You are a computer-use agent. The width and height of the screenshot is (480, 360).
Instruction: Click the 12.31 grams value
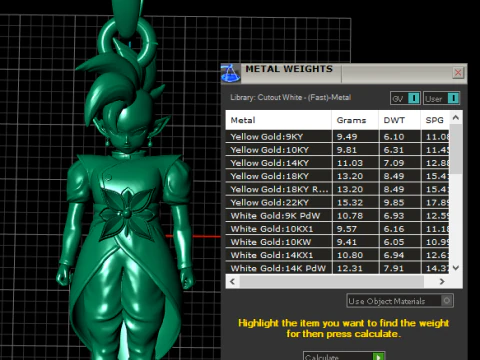tap(350, 268)
